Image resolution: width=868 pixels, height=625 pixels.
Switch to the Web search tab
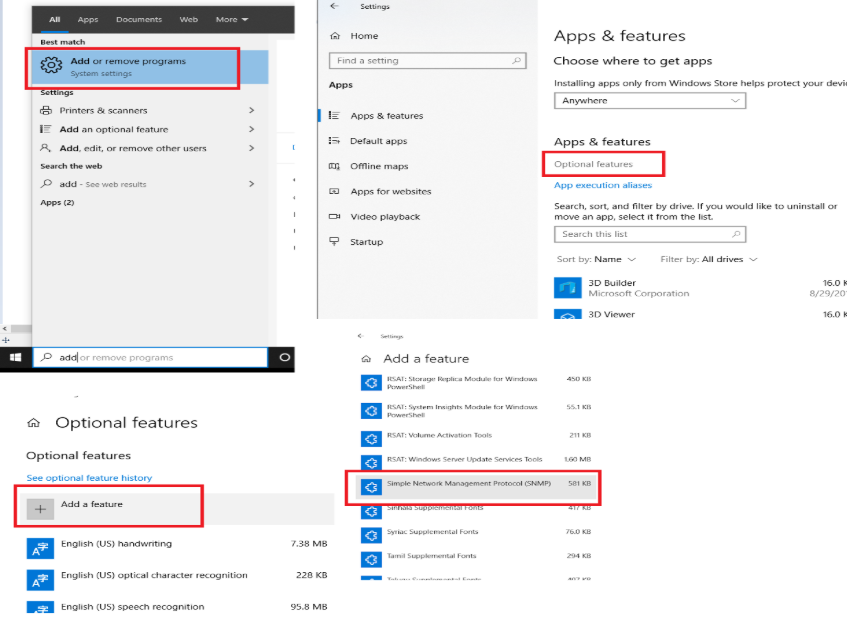click(x=188, y=19)
